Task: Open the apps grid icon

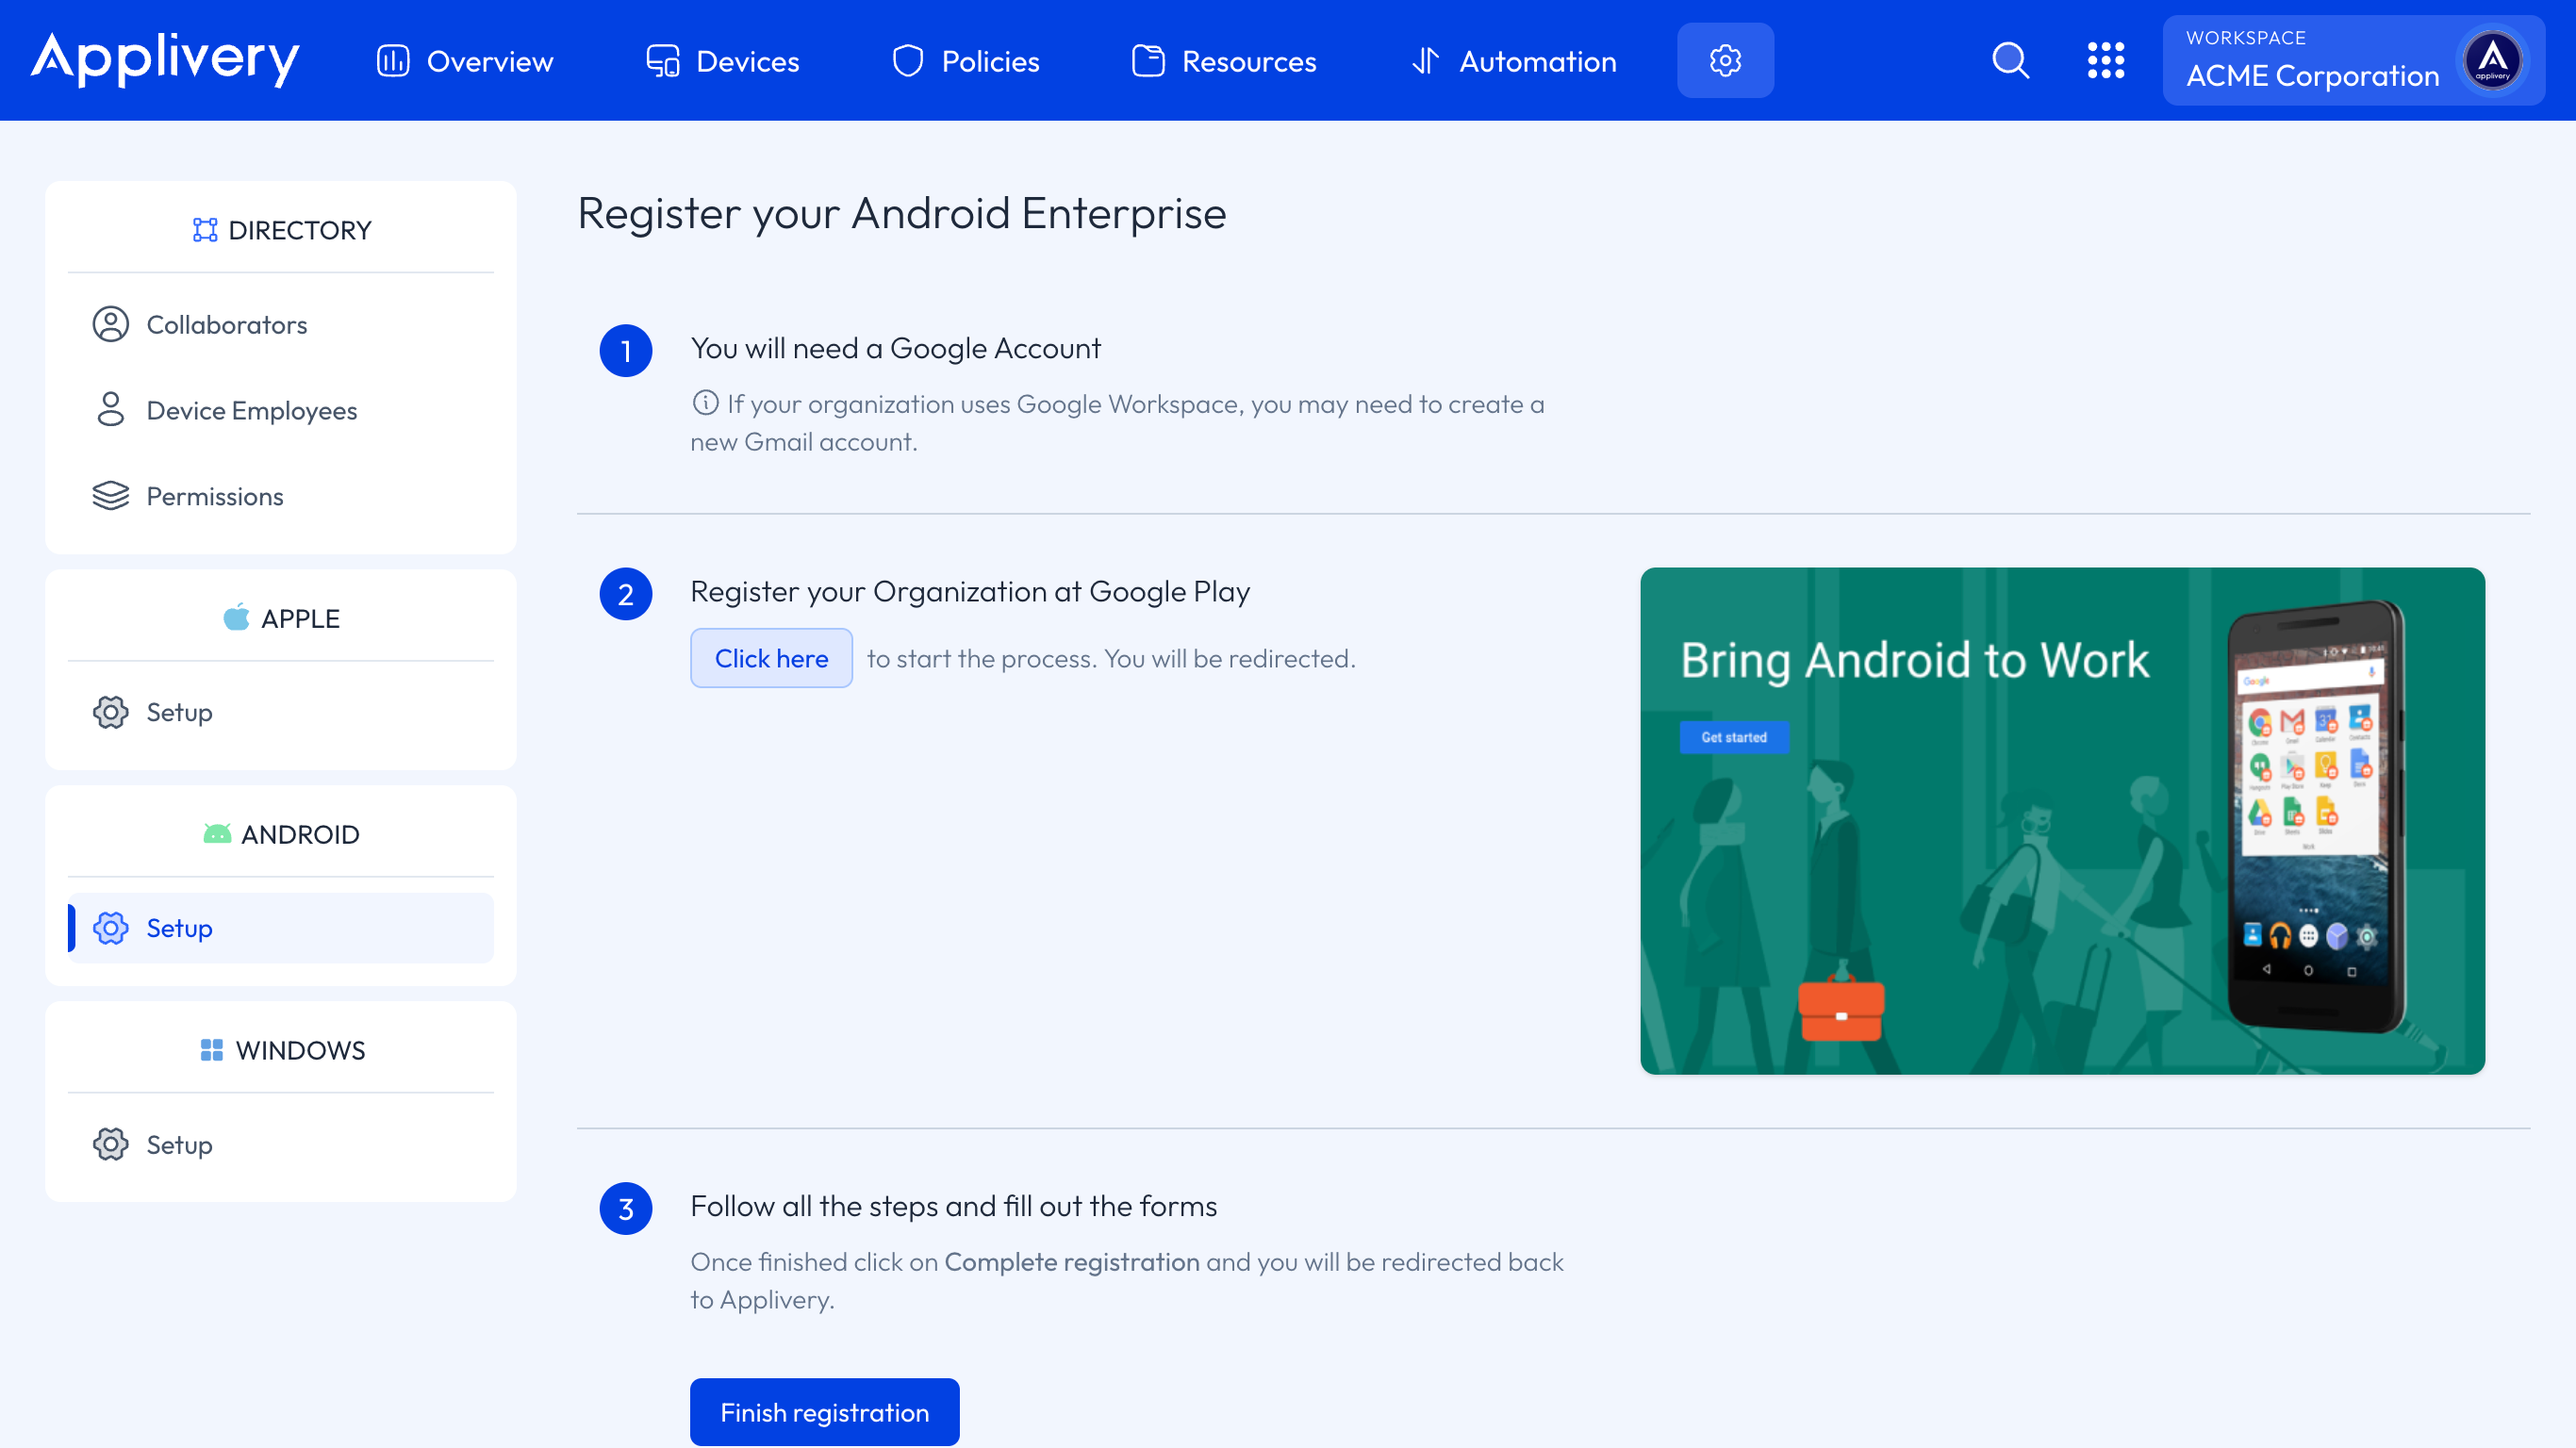Action: click(x=2106, y=60)
